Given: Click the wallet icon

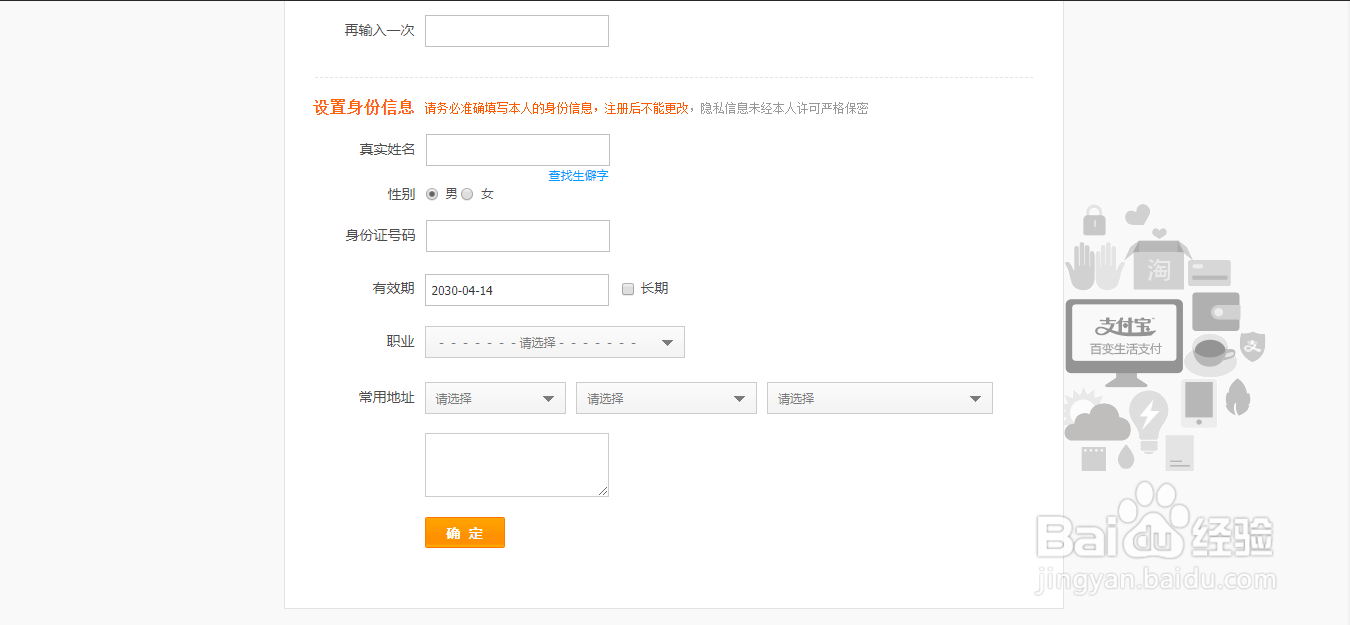Looking at the screenshot, I should [1215, 311].
